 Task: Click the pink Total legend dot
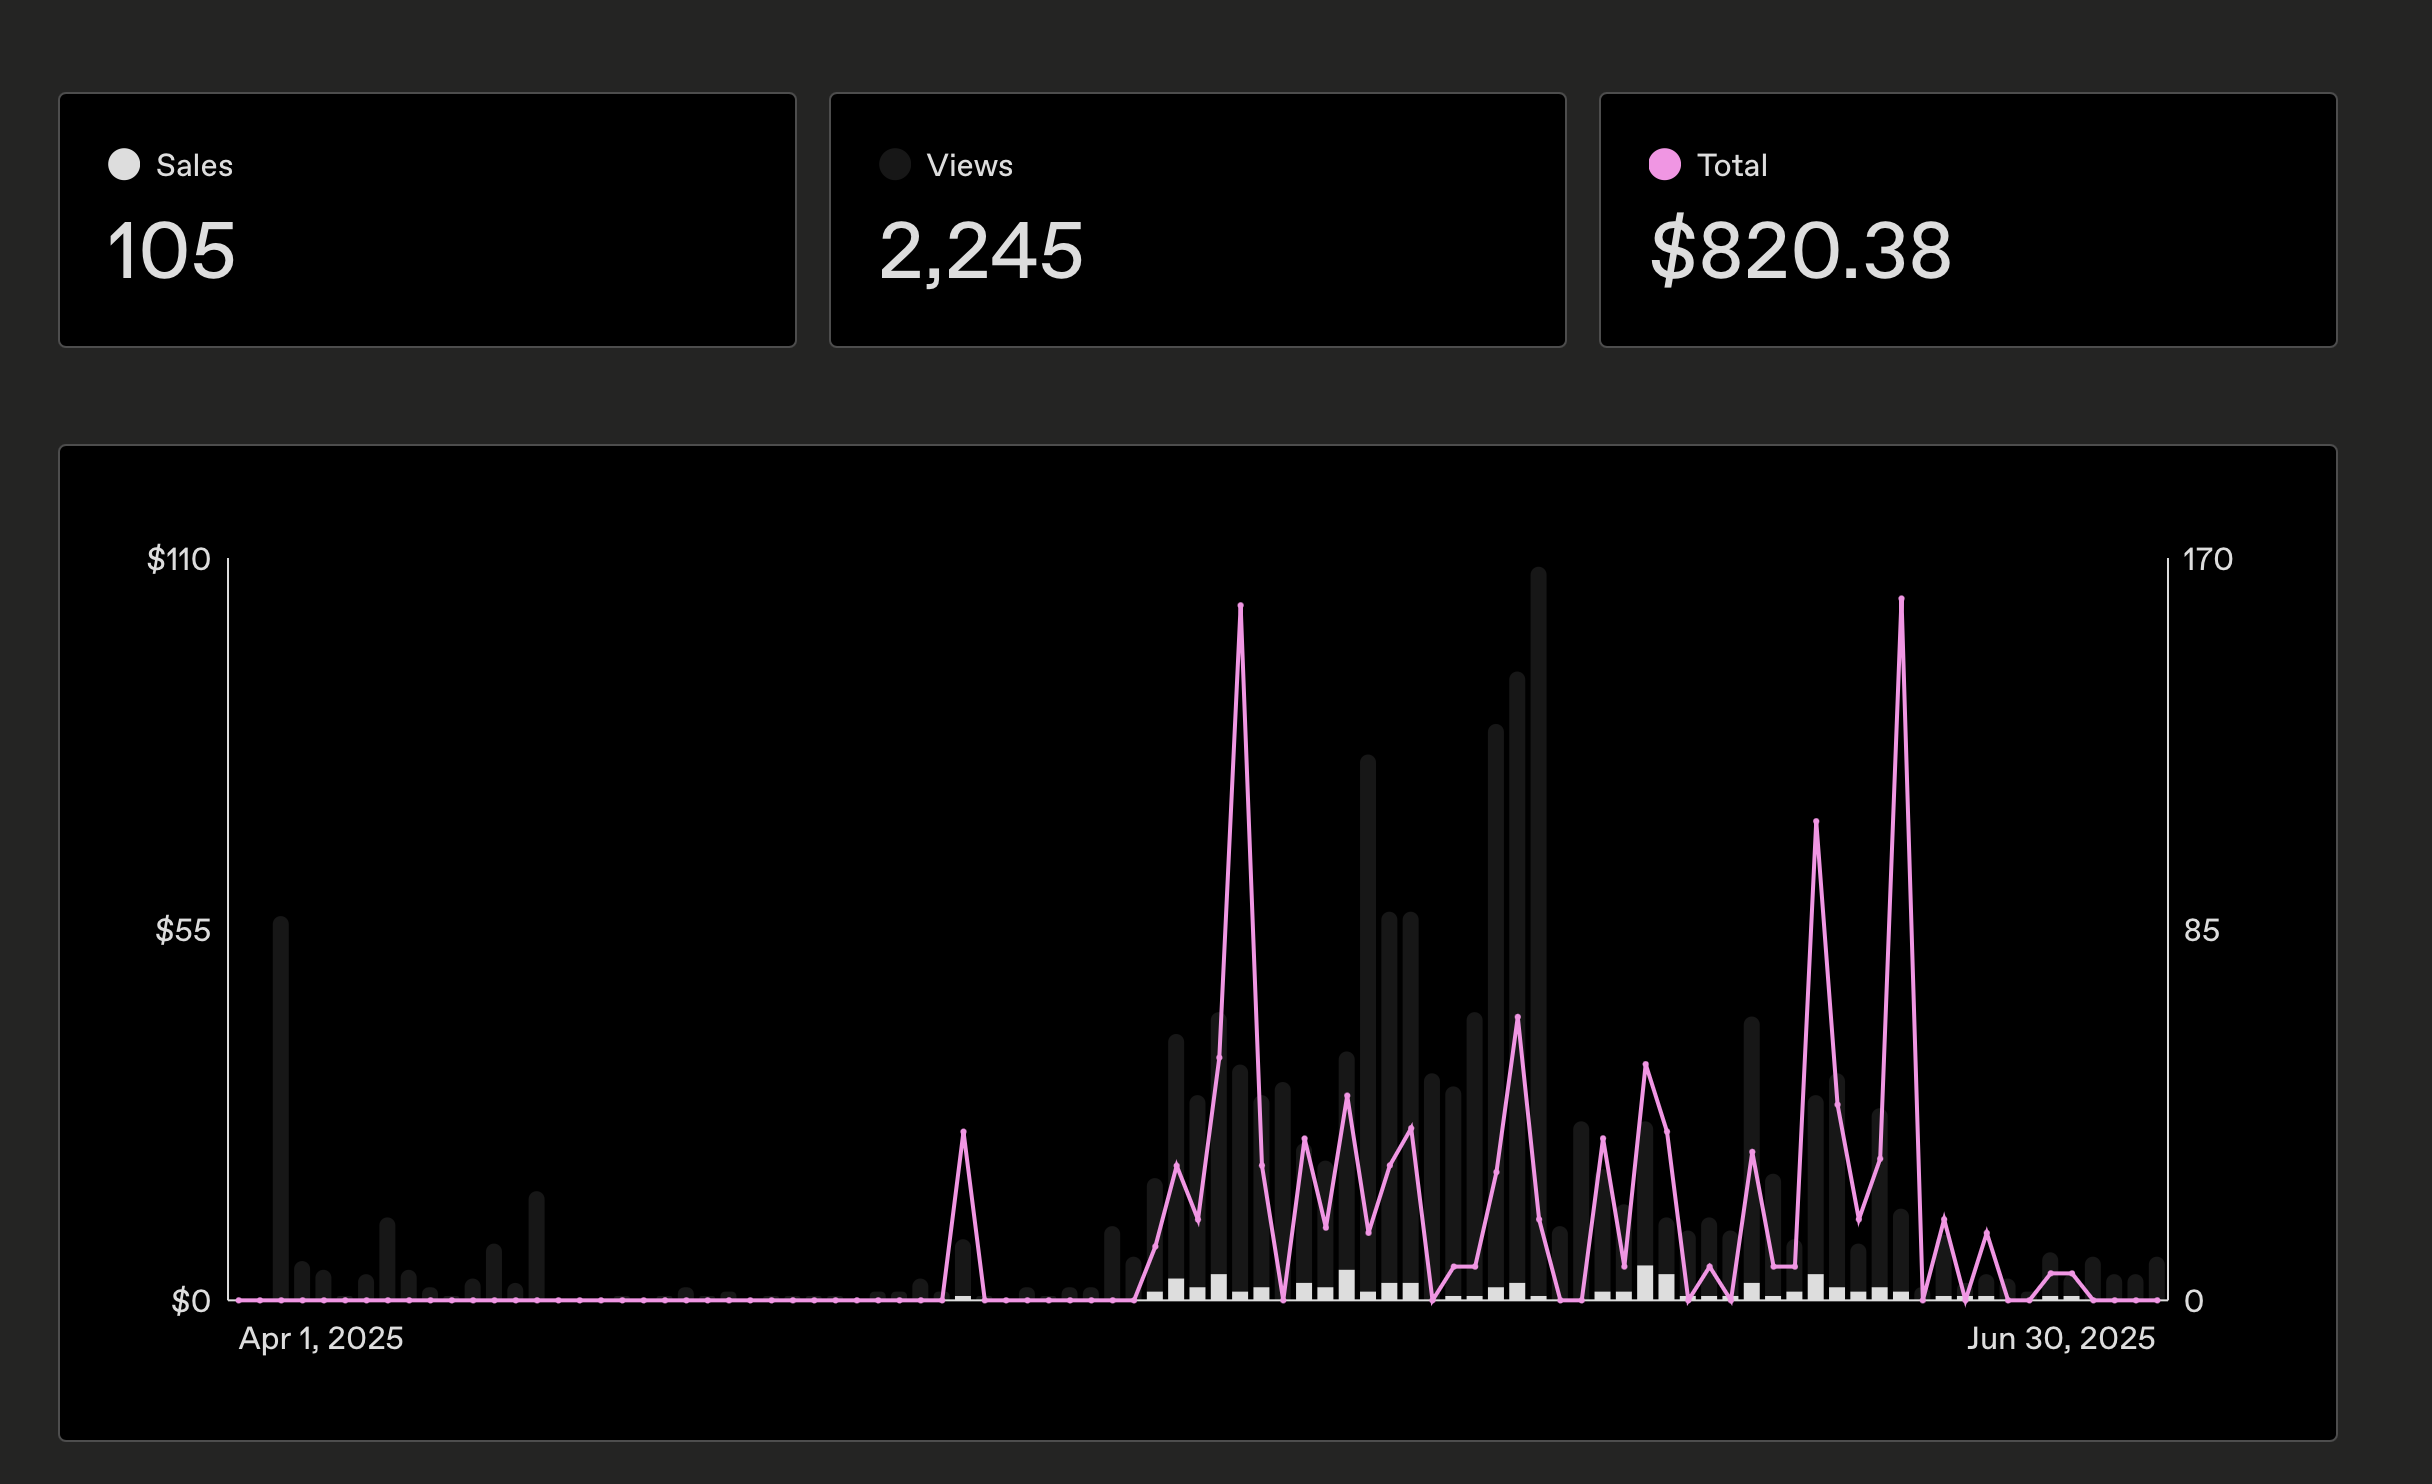point(1664,164)
